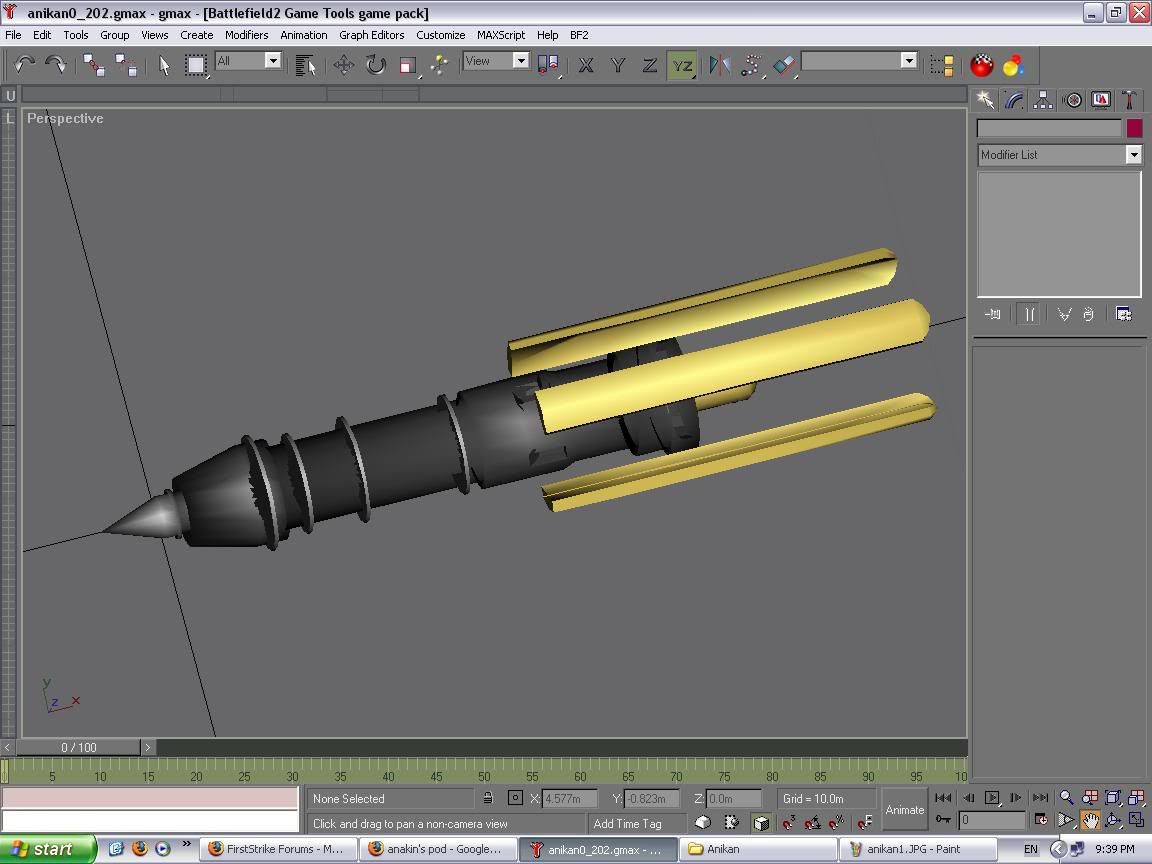This screenshot has height=864, width=1152.
Task: Click the current frame number field
Action: click(992, 820)
